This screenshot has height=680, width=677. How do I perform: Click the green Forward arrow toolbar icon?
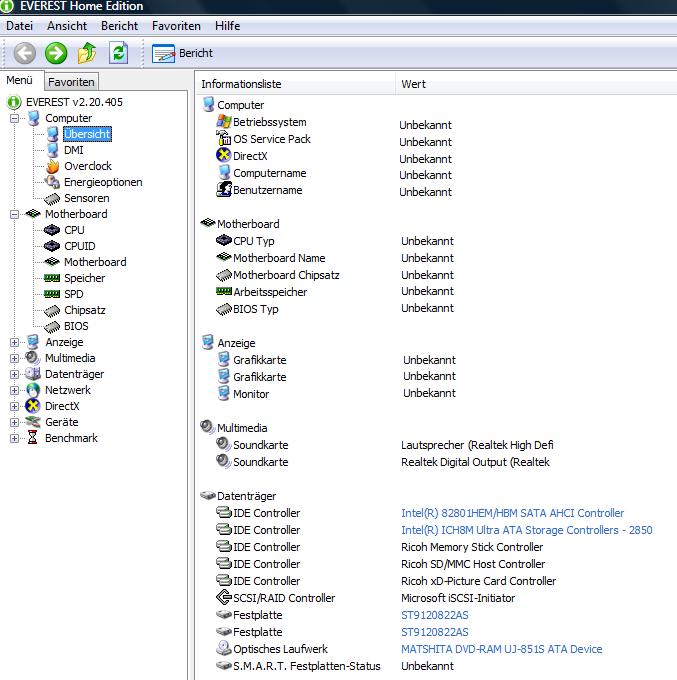[x=56, y=53]
